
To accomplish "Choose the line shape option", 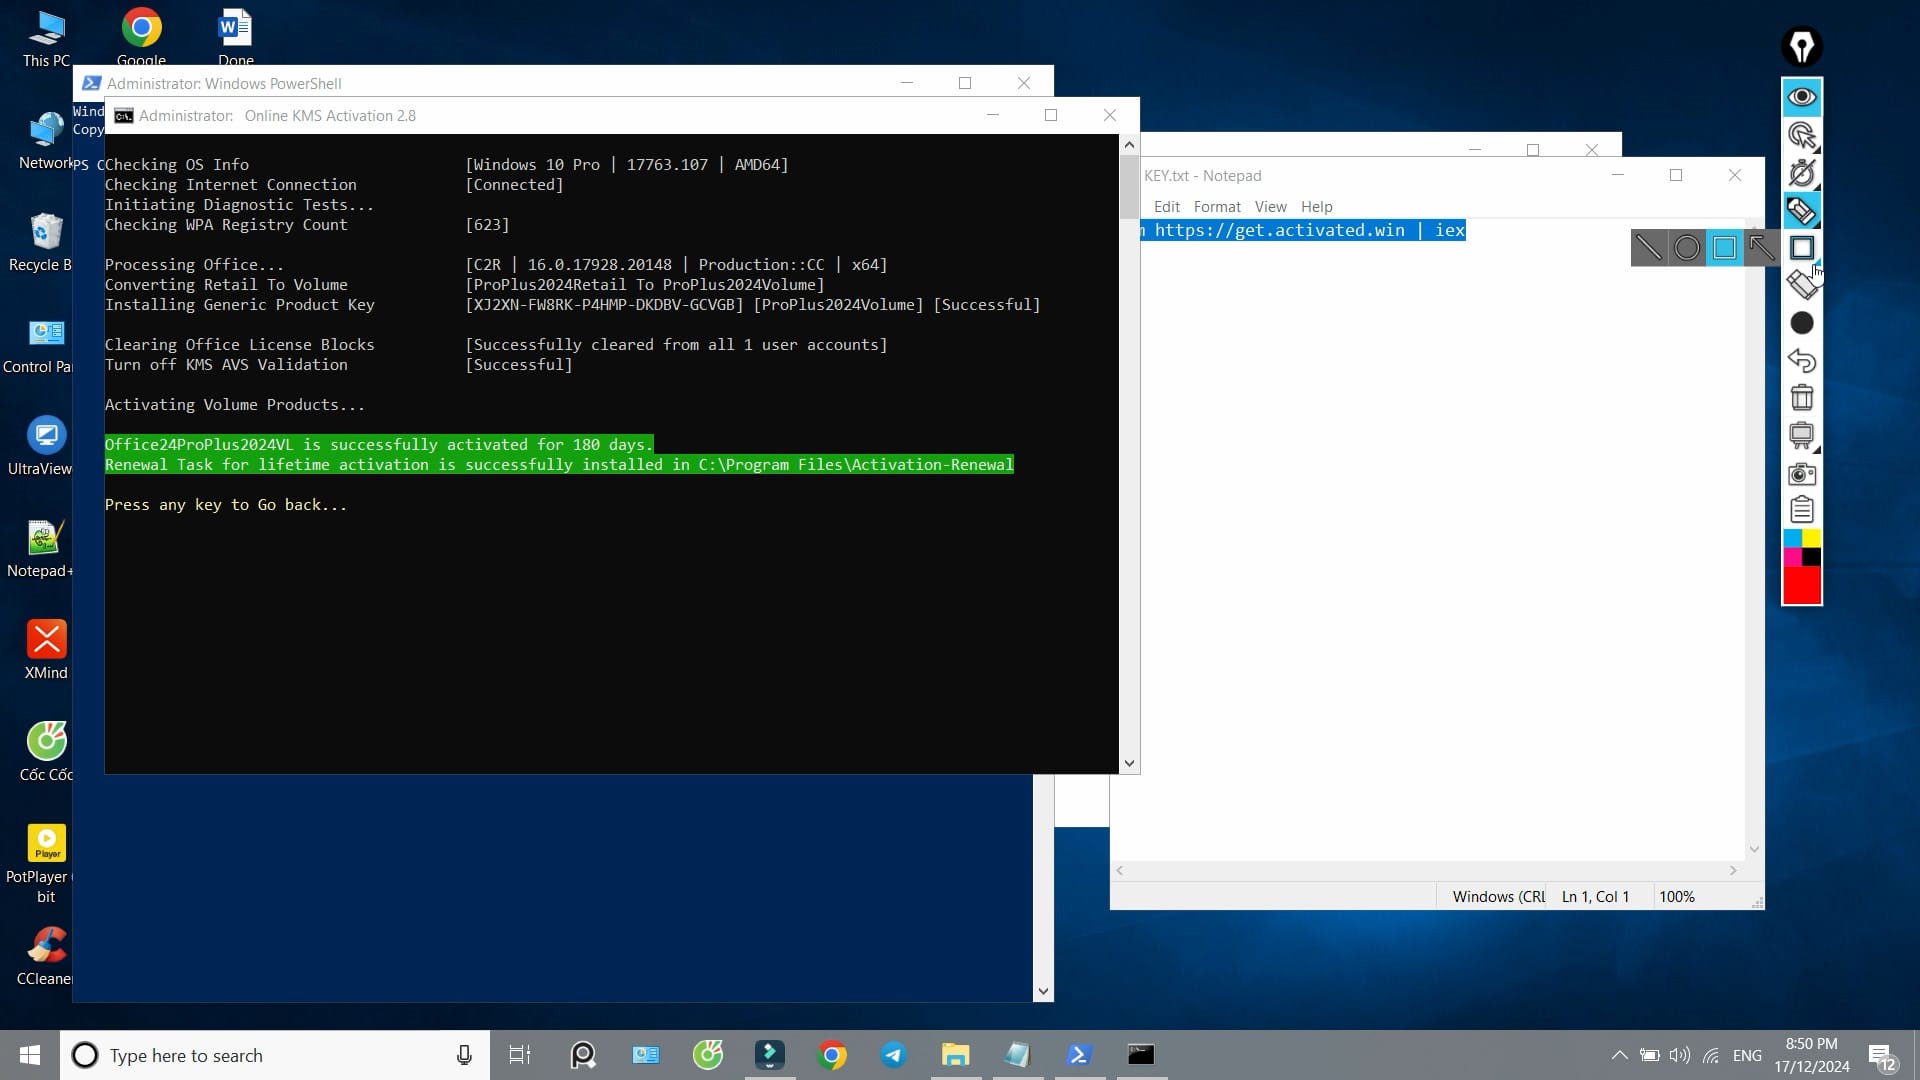I will pyautogui.click(x=1649, y=248).
